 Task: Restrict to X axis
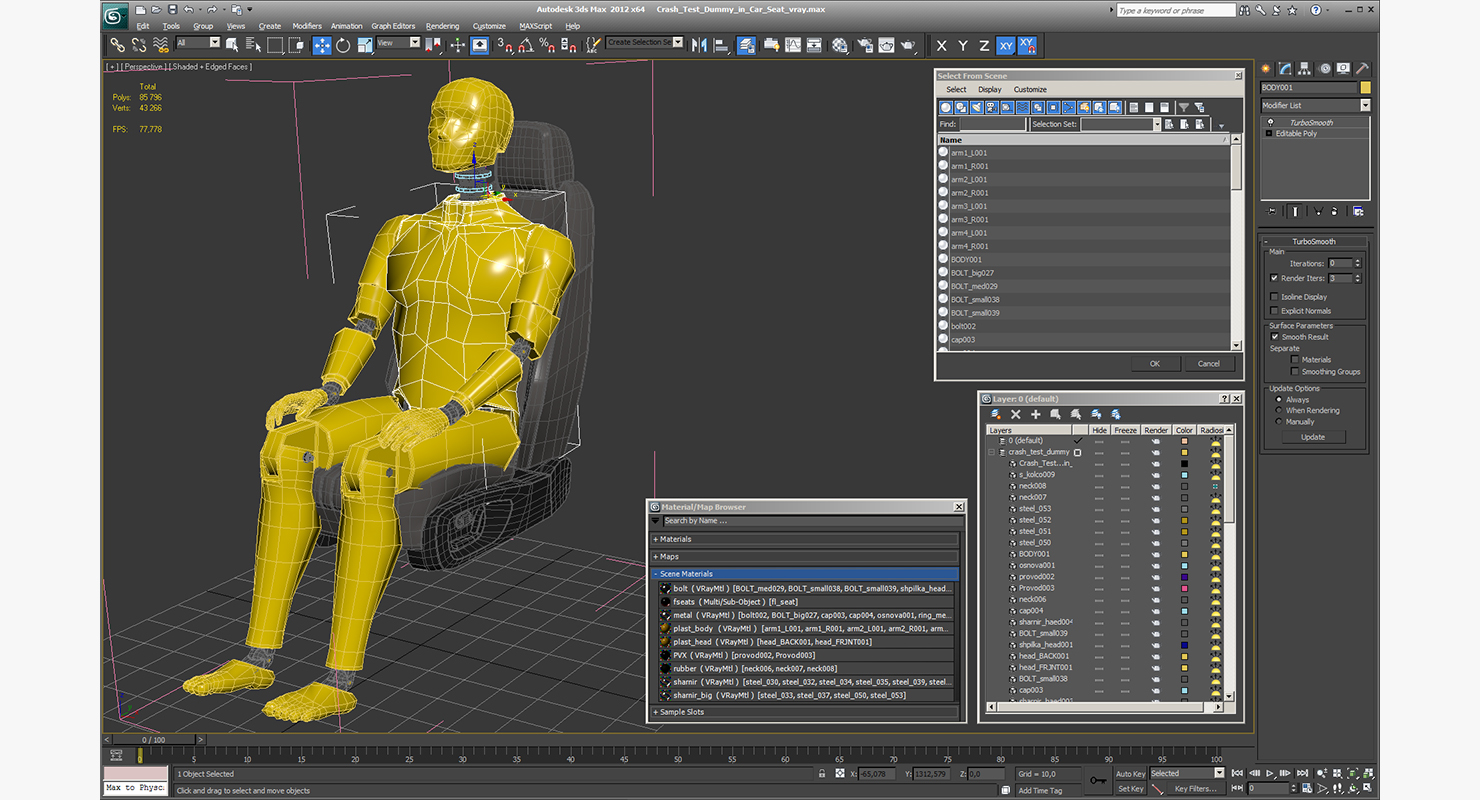[941, 45]
